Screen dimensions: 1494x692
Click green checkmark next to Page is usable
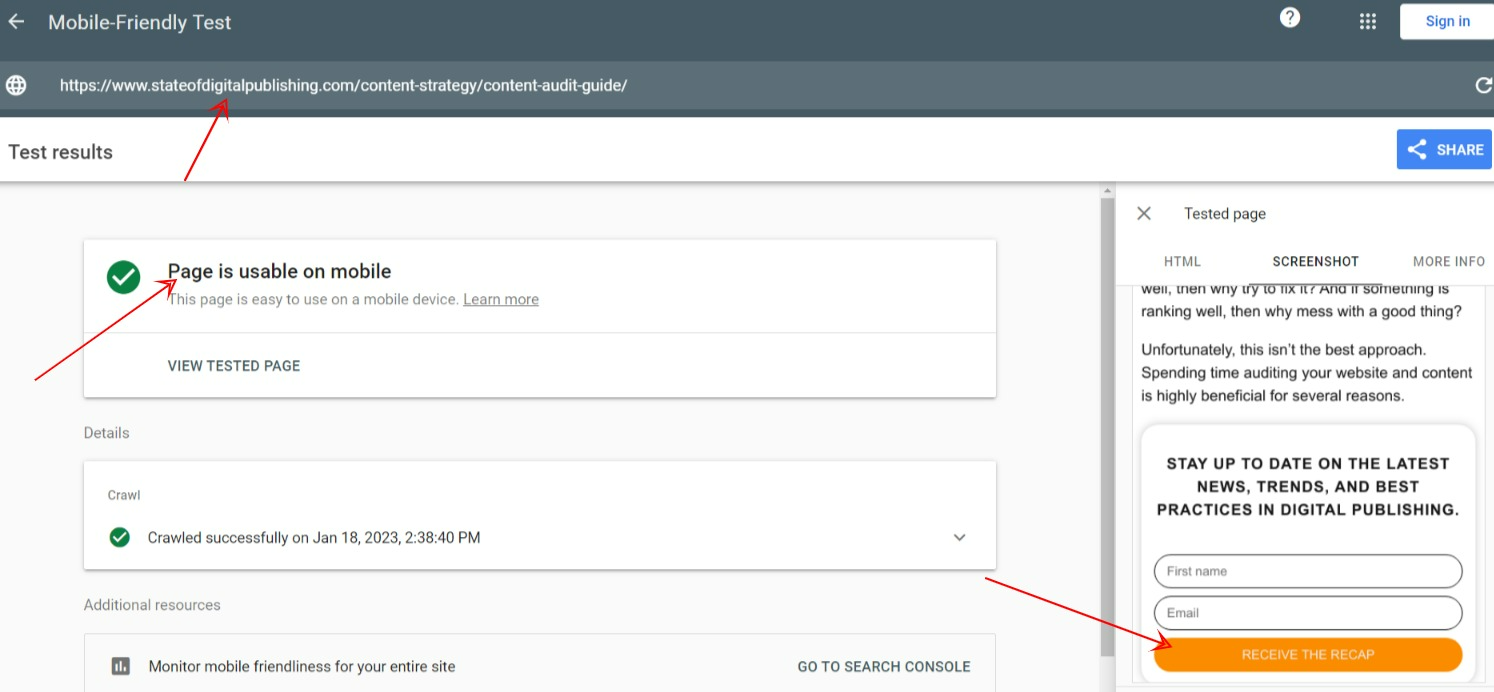[x=123, y=278]
